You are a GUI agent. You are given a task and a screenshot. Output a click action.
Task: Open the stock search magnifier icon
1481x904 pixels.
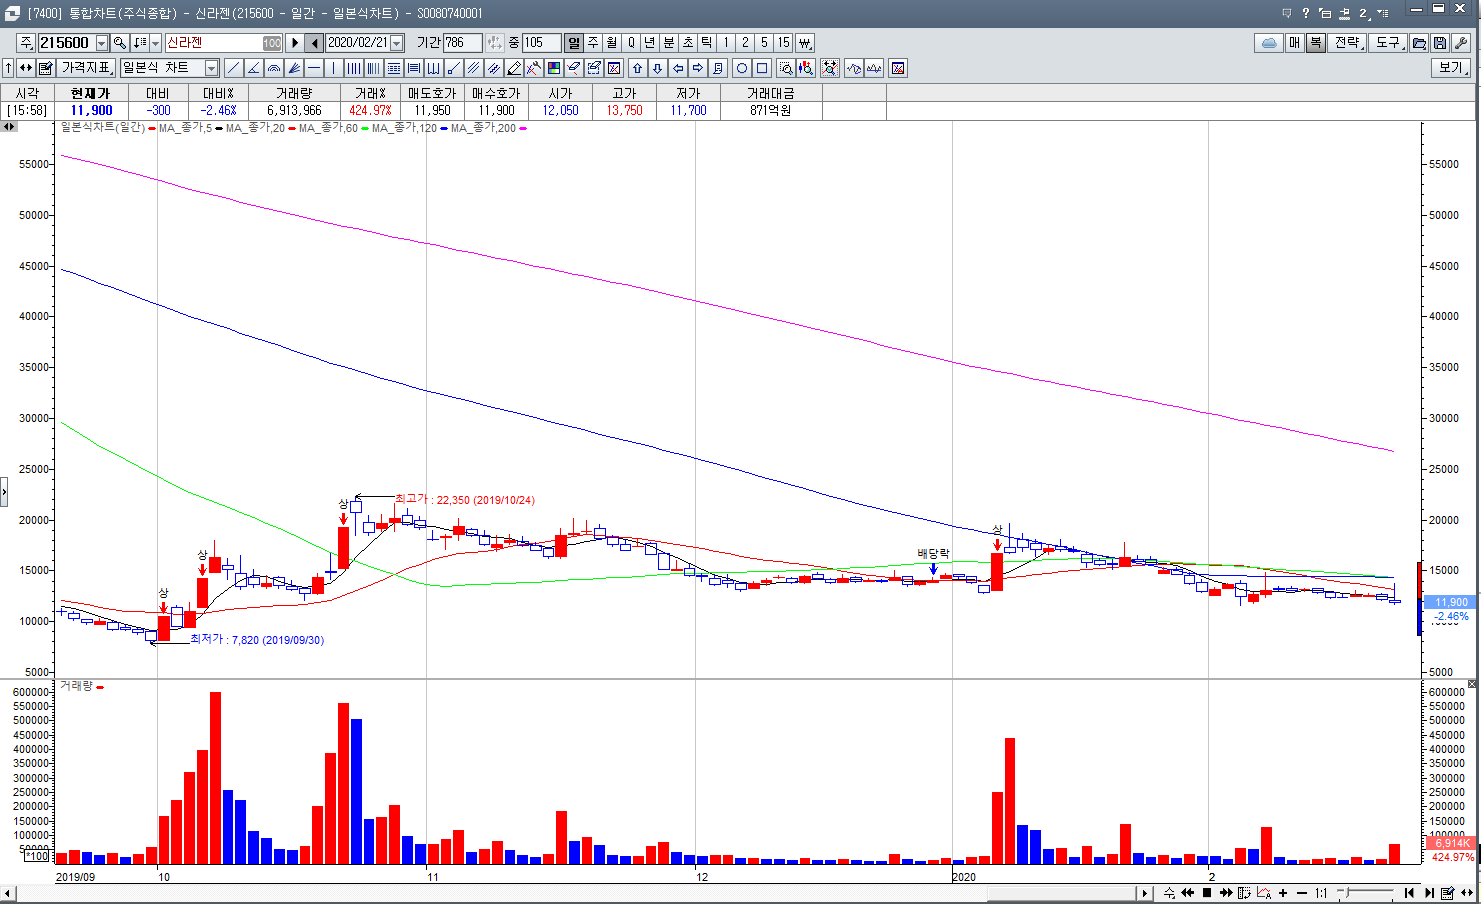120,43
